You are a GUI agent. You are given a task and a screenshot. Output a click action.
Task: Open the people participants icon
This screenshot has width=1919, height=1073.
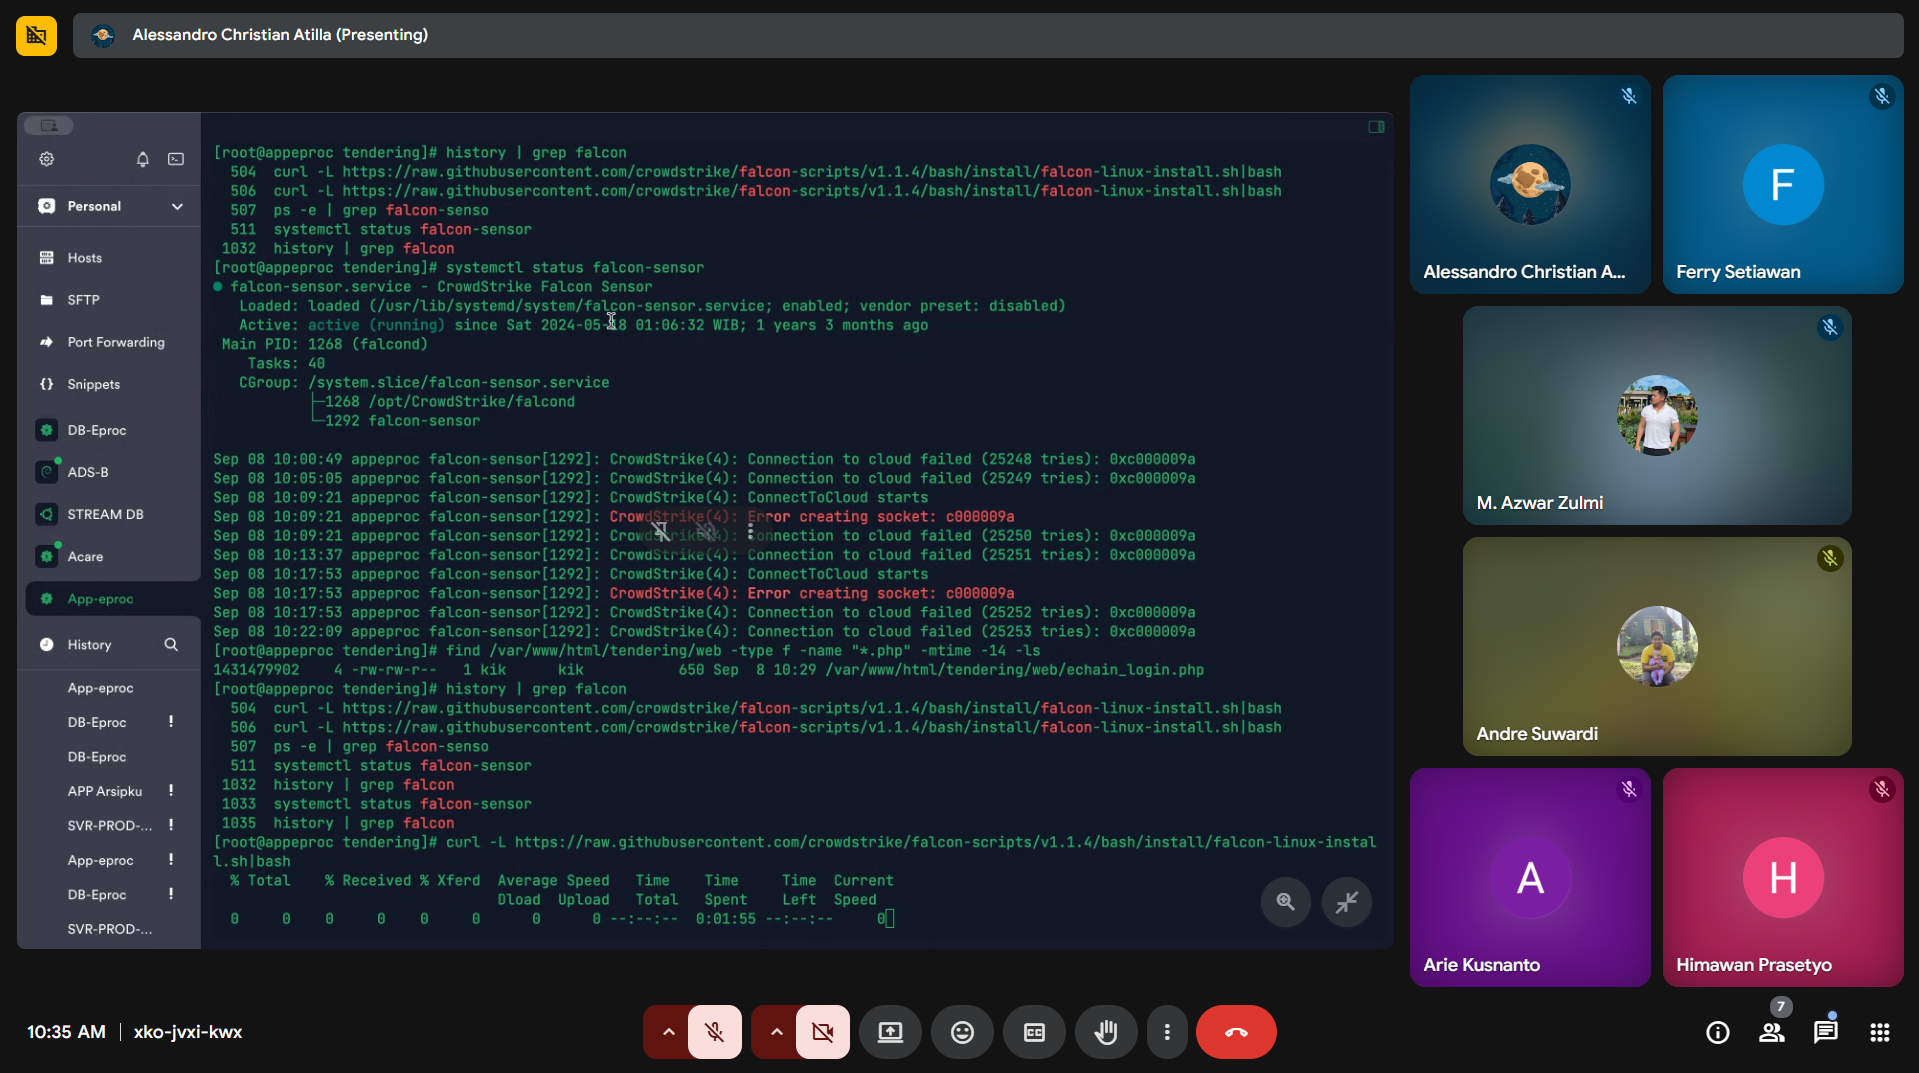1771,1032
